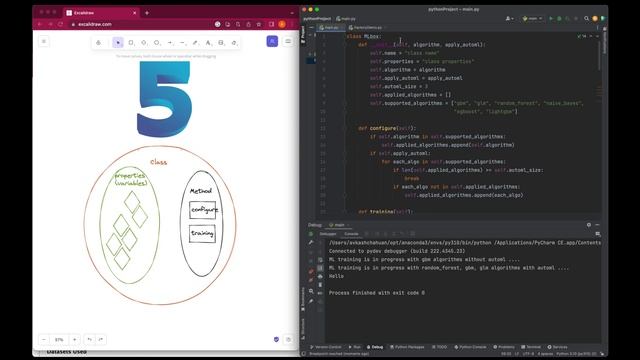The image size is (640, 360).
Task: Open the browser profile avatar
Action: pos(282,24)
